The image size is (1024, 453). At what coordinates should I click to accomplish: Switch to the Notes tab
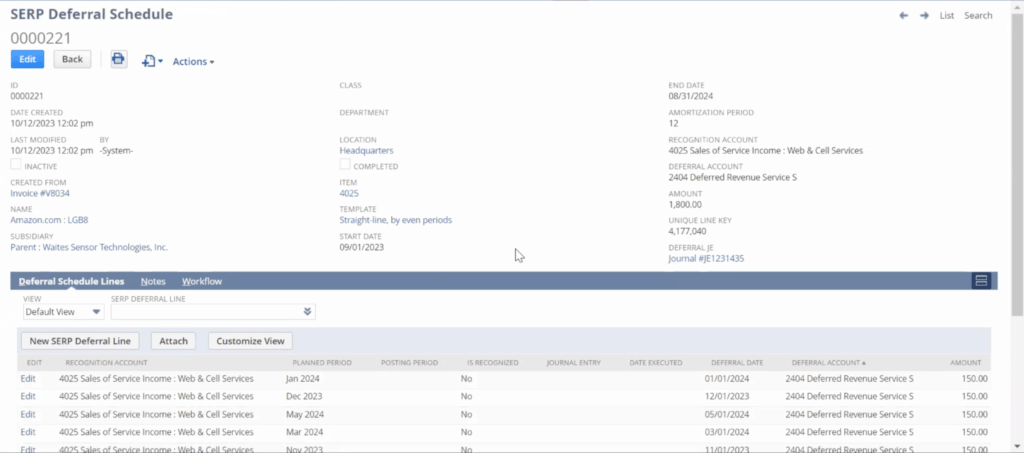pos(153,282)
